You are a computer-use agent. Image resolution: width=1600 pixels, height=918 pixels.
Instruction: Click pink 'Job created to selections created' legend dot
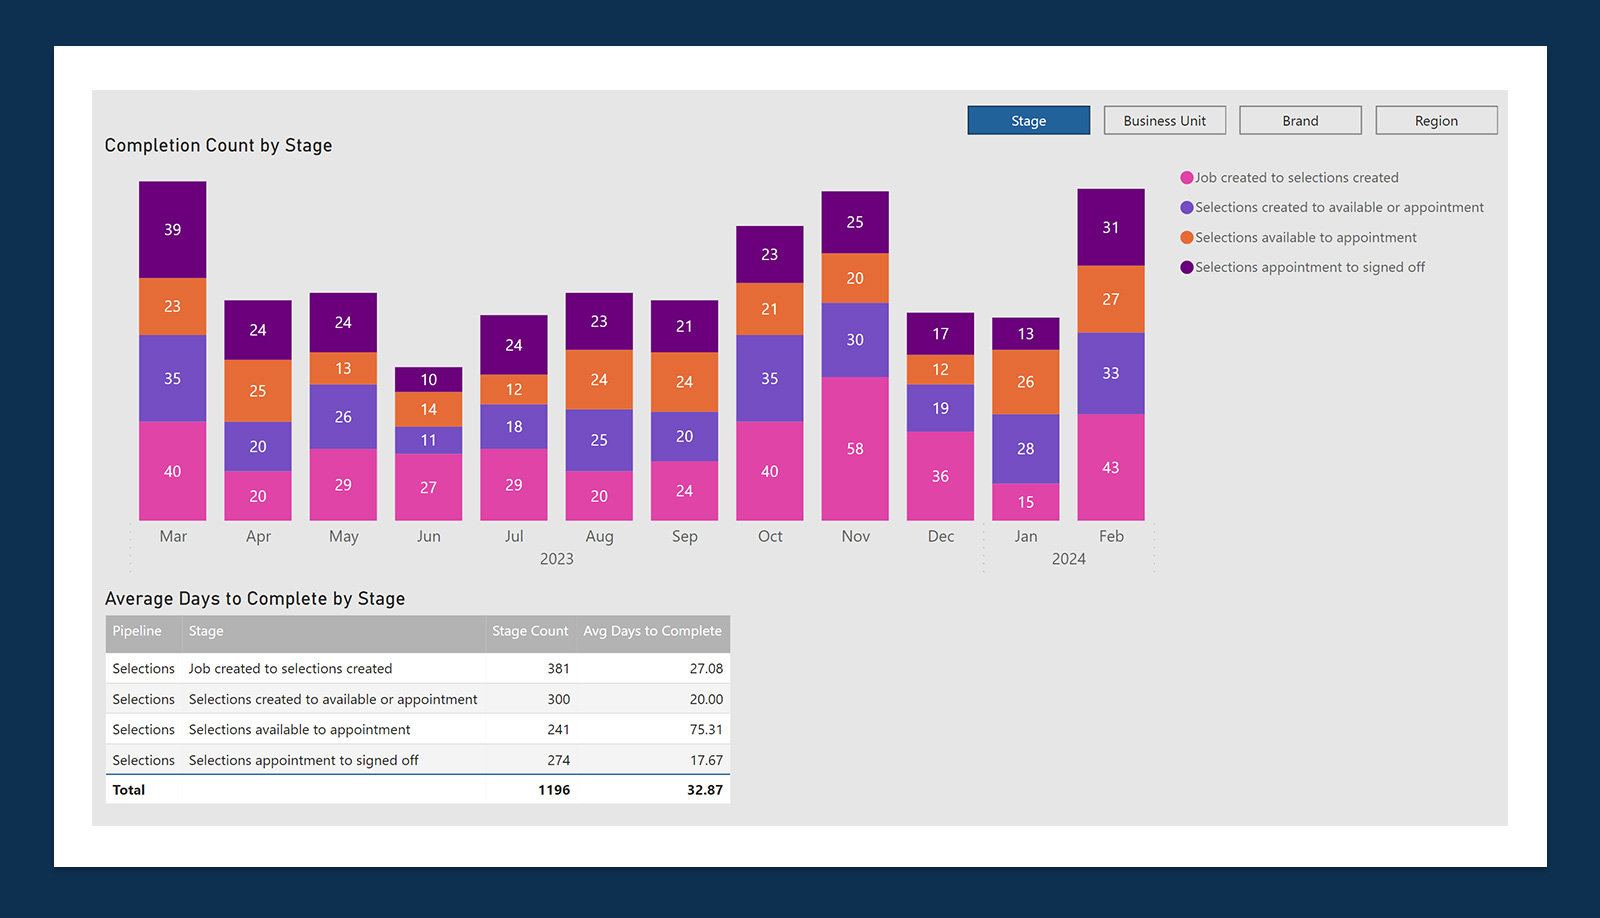tap(1187, 178)
